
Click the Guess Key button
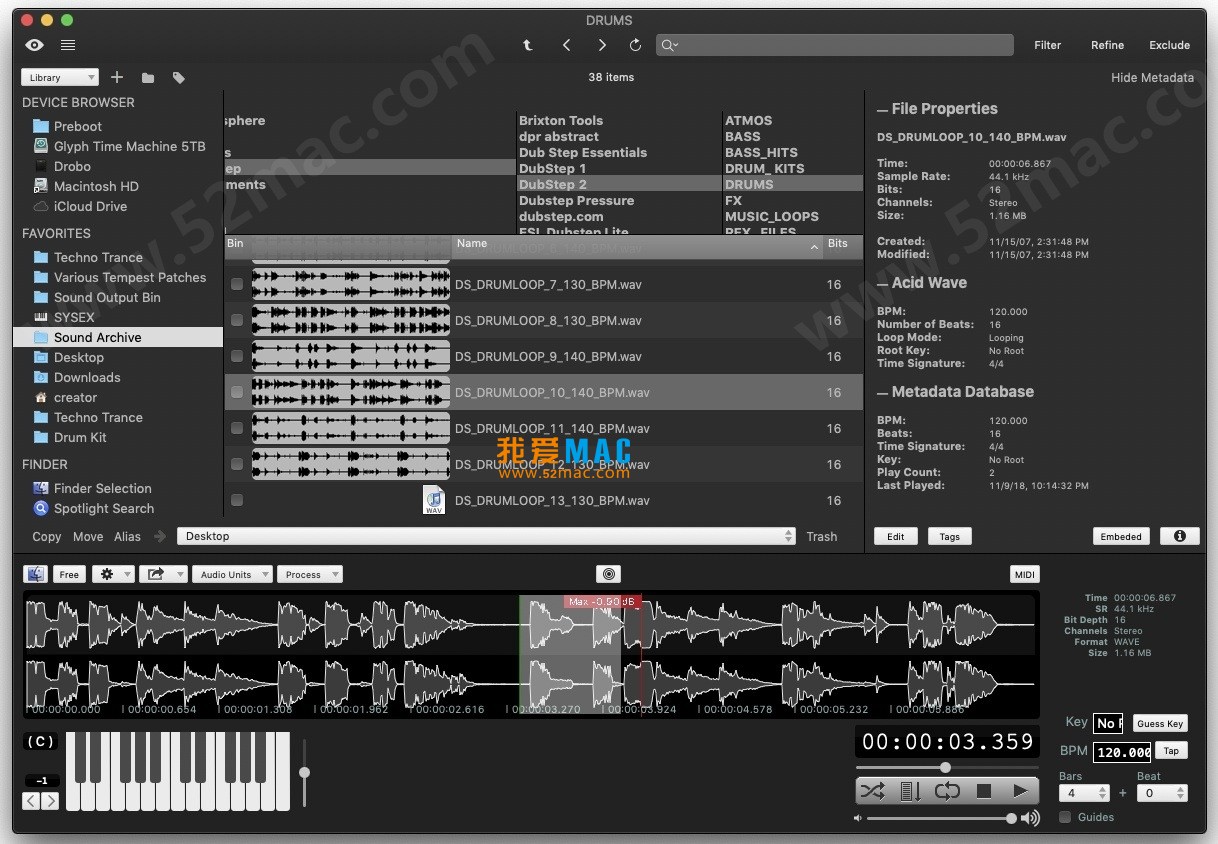pyautogui.click(x=1160, y=723)
